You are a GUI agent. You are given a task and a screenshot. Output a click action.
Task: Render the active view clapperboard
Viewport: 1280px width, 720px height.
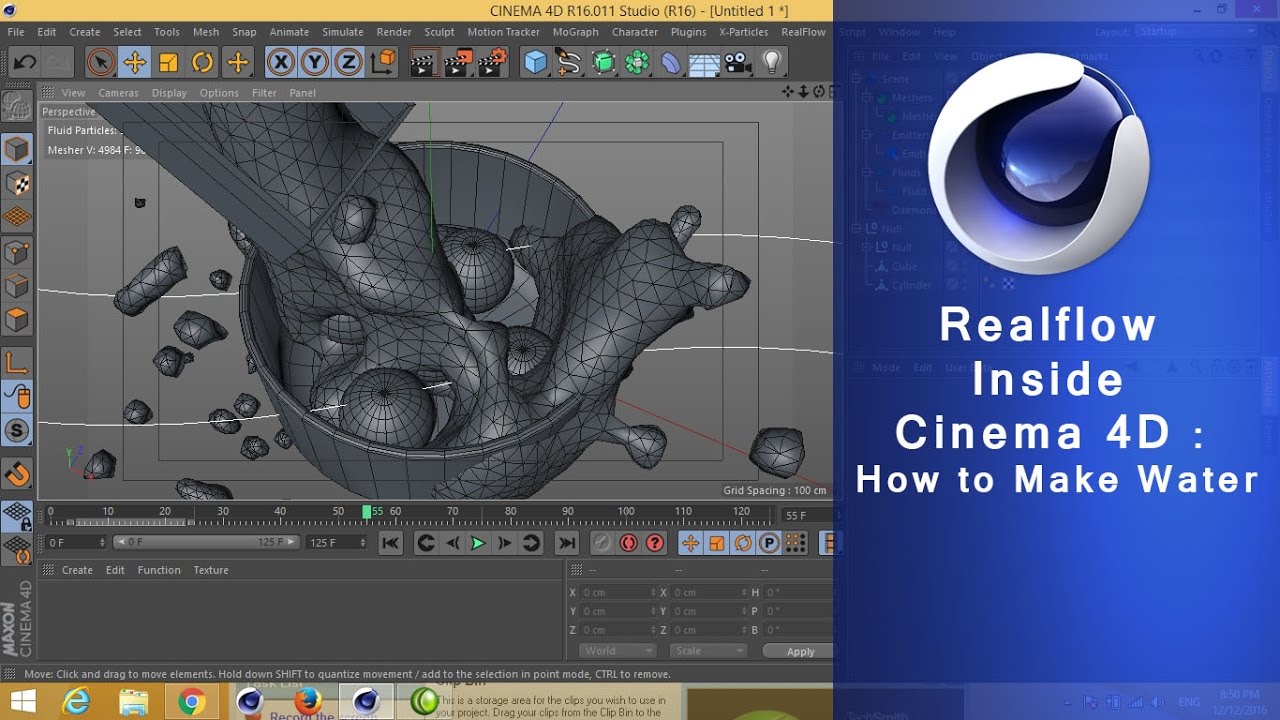click(x=424, y=63)
